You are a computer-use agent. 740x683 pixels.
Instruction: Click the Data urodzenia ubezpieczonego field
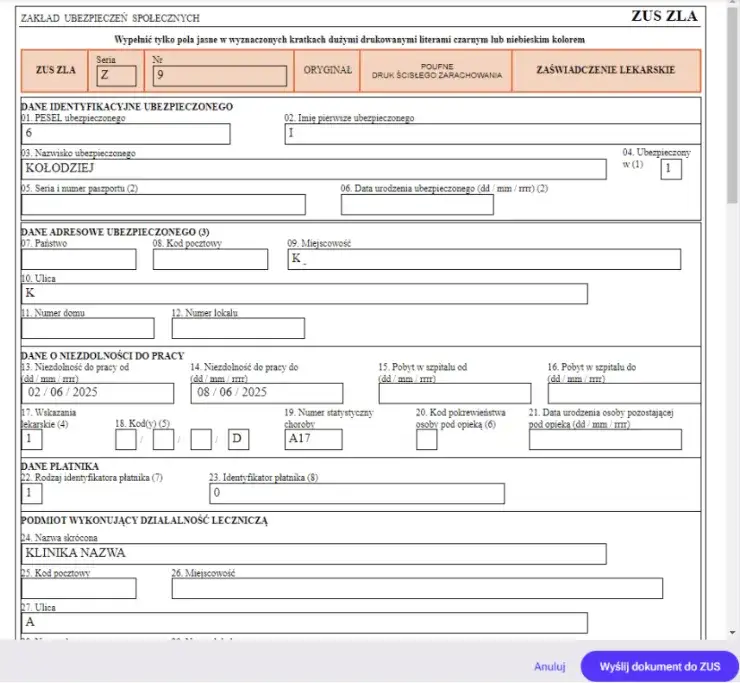[417, 204]
